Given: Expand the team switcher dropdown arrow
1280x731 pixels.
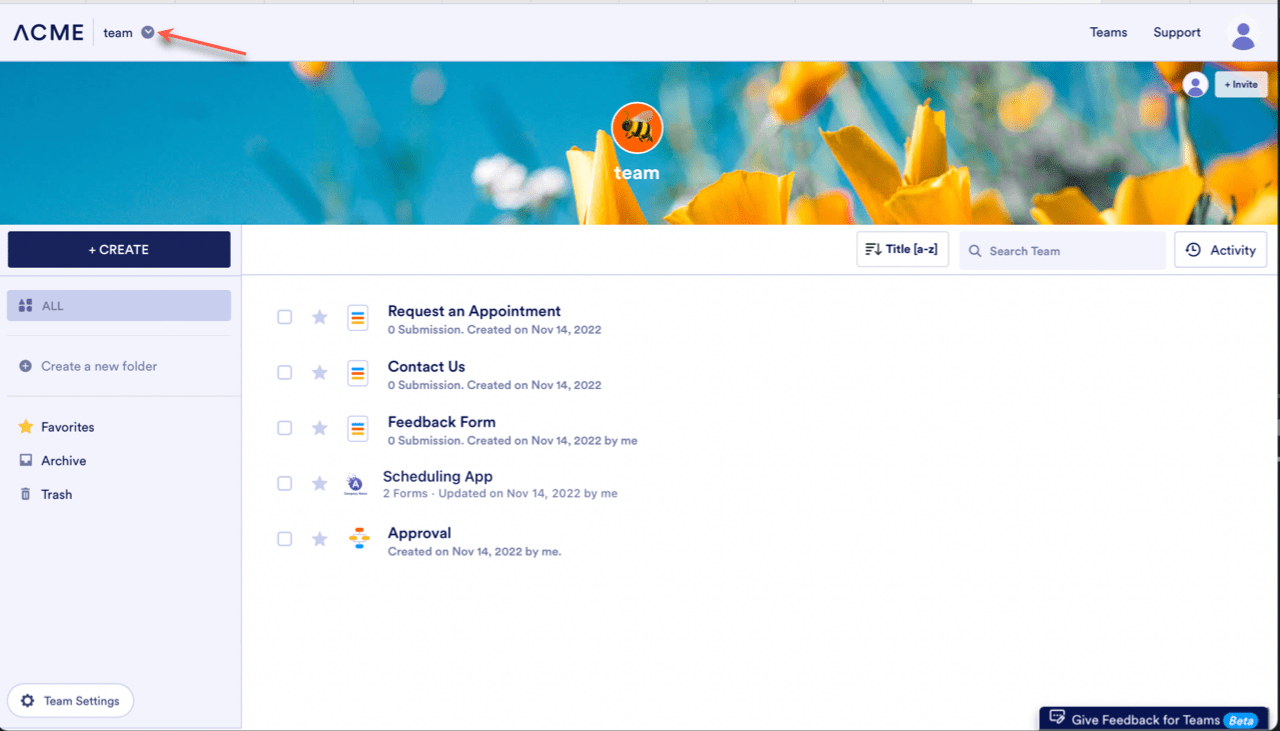Looking at the screenshot, I should 148,32.
